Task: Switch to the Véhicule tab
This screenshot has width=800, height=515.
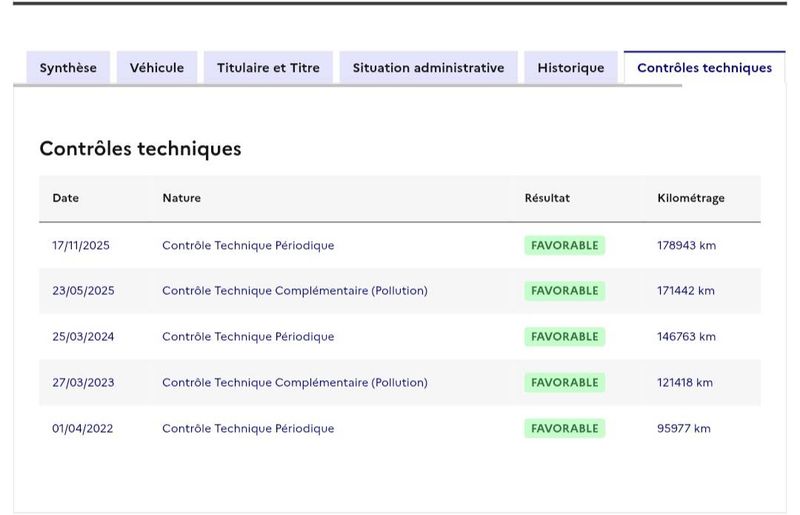Action: [x=157, y=67]
